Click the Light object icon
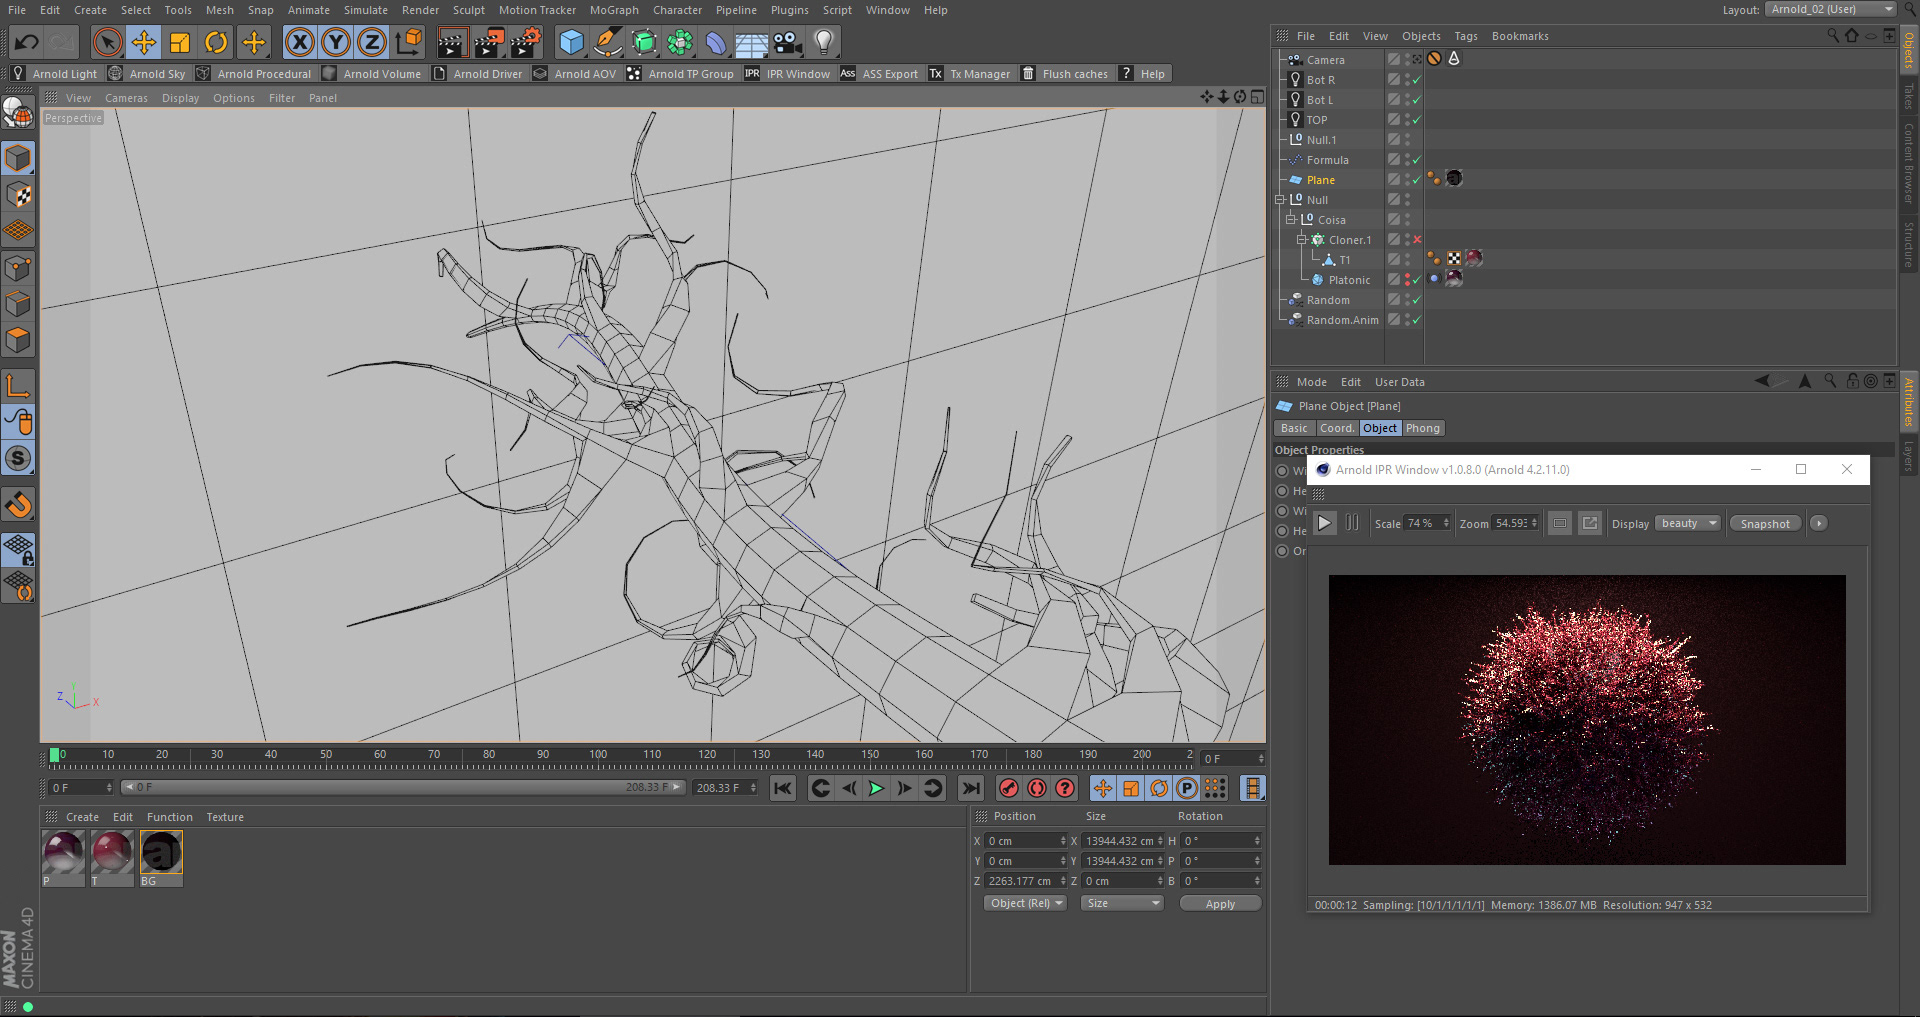Viewport: 1920px width, 1017px height. [823, 42]
